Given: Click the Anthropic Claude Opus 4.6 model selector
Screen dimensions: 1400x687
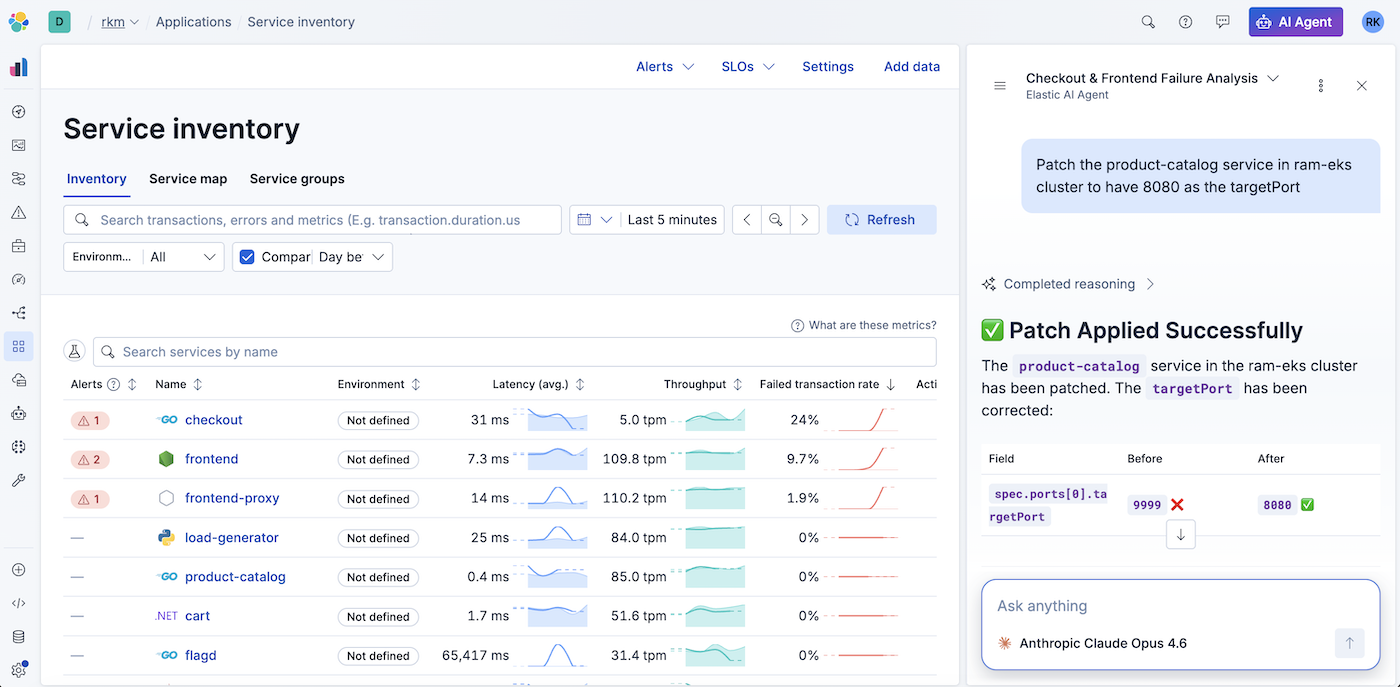Looking at the screenshot, I should click(1092, 643).
